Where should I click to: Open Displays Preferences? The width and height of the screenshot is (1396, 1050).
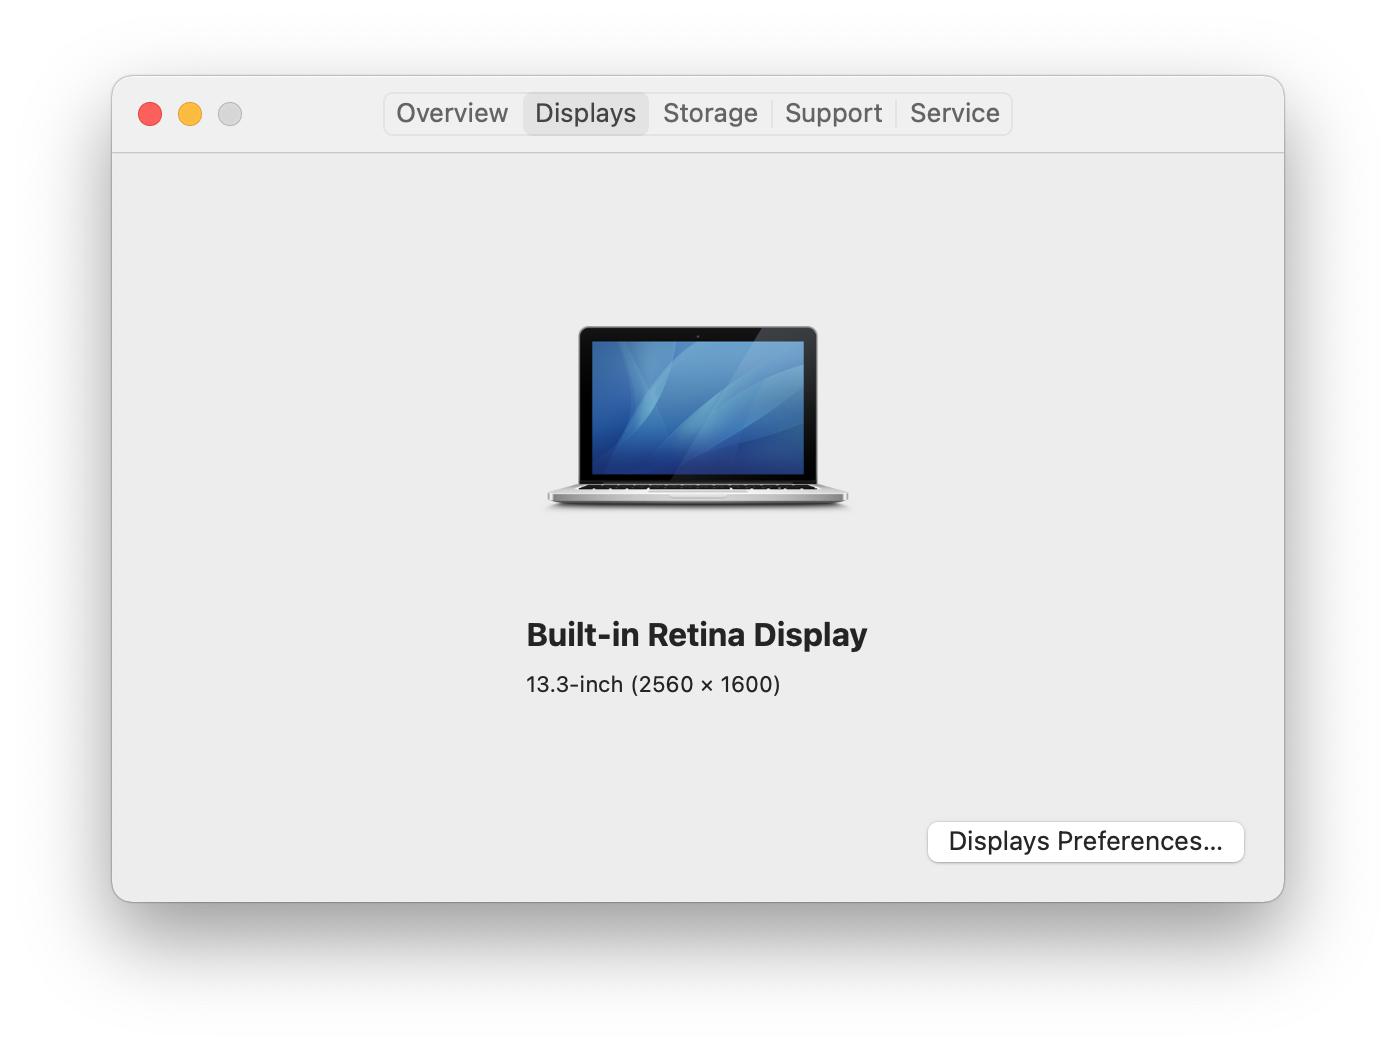1086,841
